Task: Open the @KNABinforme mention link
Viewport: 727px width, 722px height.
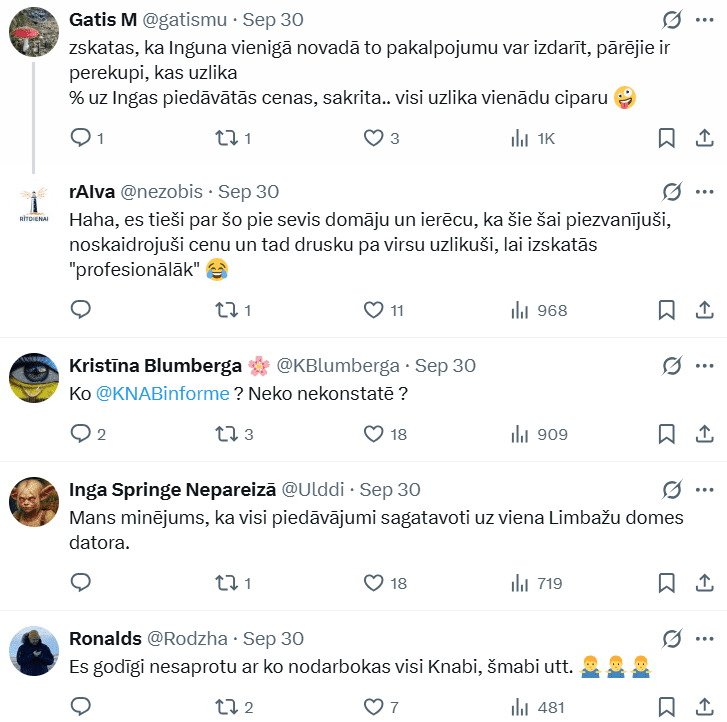Action: point(162,394)
